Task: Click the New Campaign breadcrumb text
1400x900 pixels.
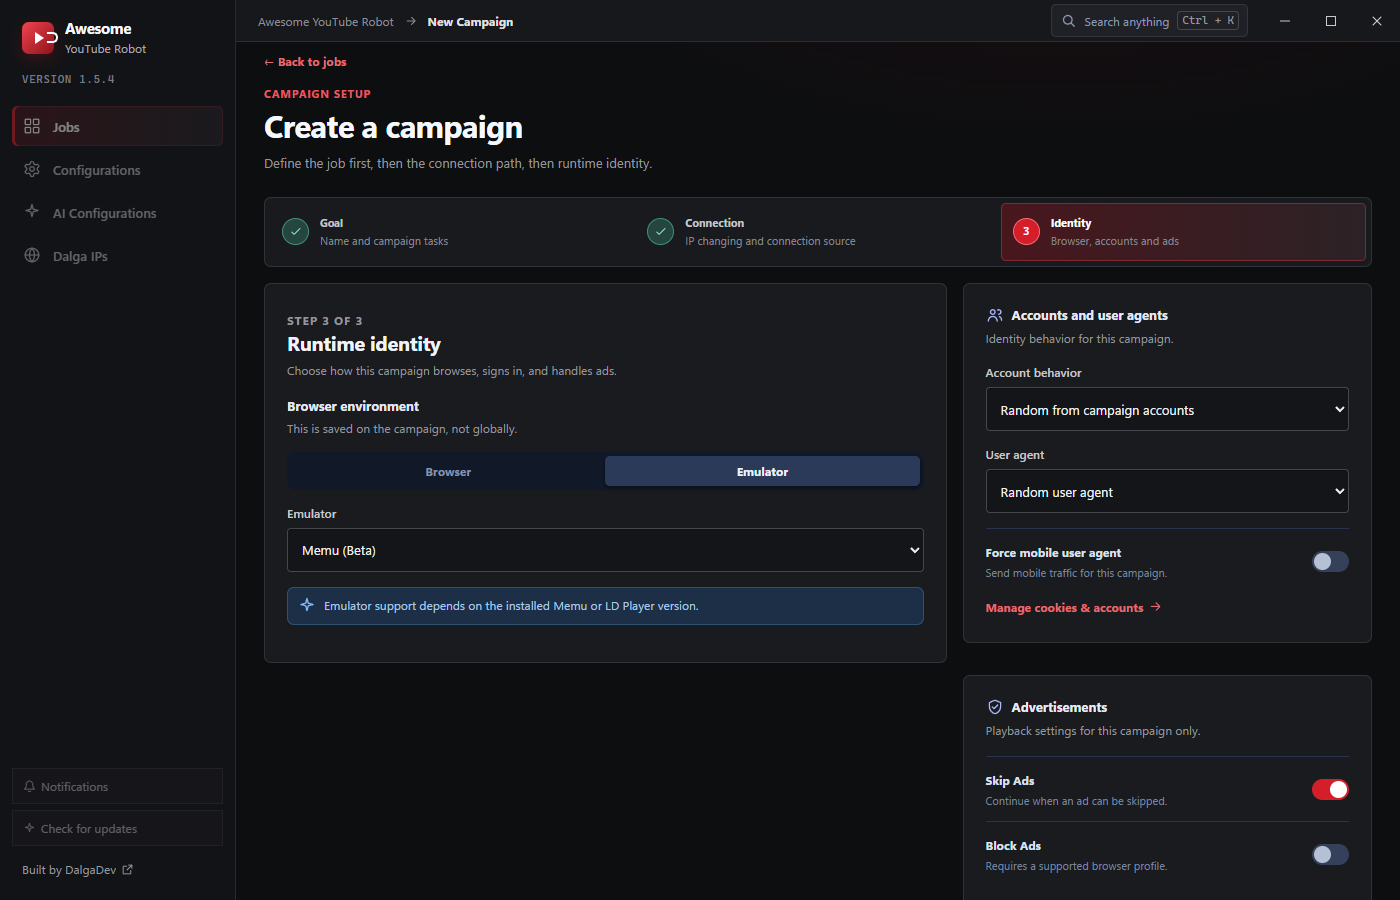Action: 470,22
